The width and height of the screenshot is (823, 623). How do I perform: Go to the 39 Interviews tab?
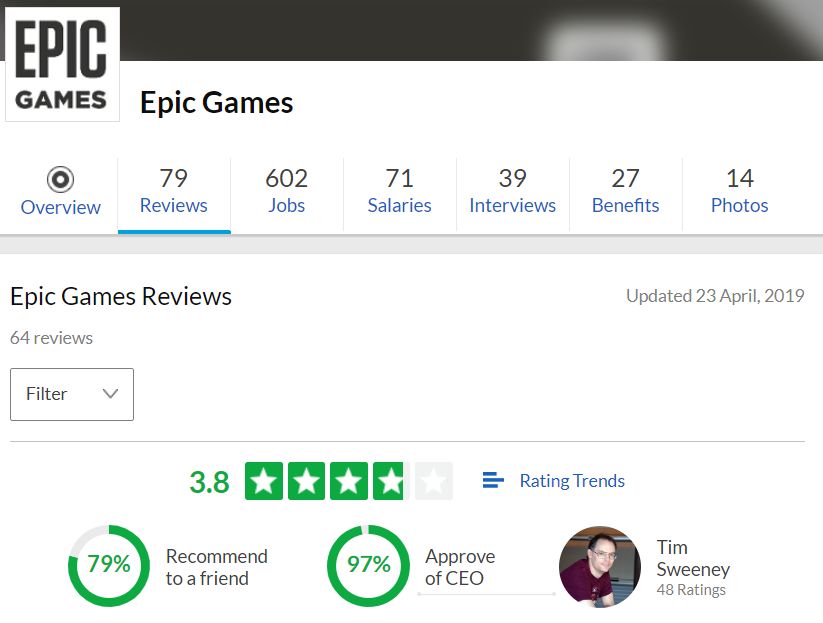pos(512,194)
